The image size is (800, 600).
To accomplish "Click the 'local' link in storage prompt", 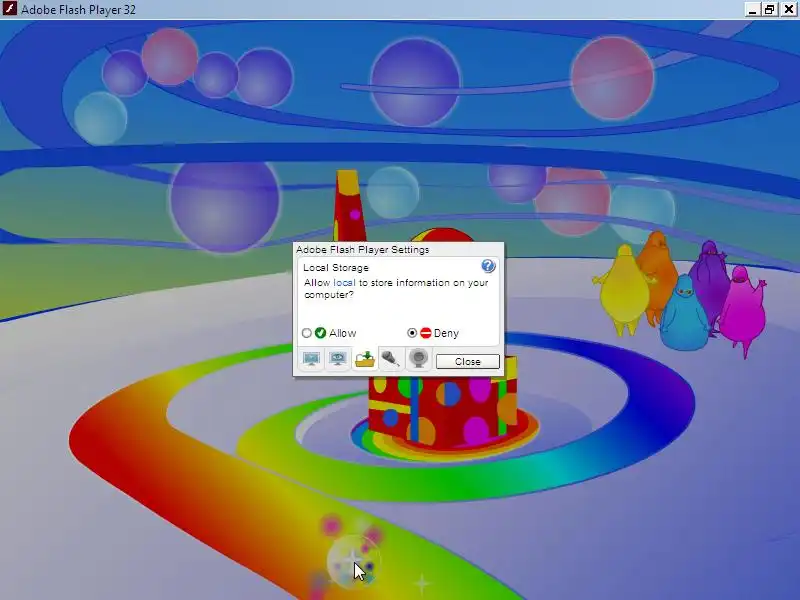I will 344,283.
